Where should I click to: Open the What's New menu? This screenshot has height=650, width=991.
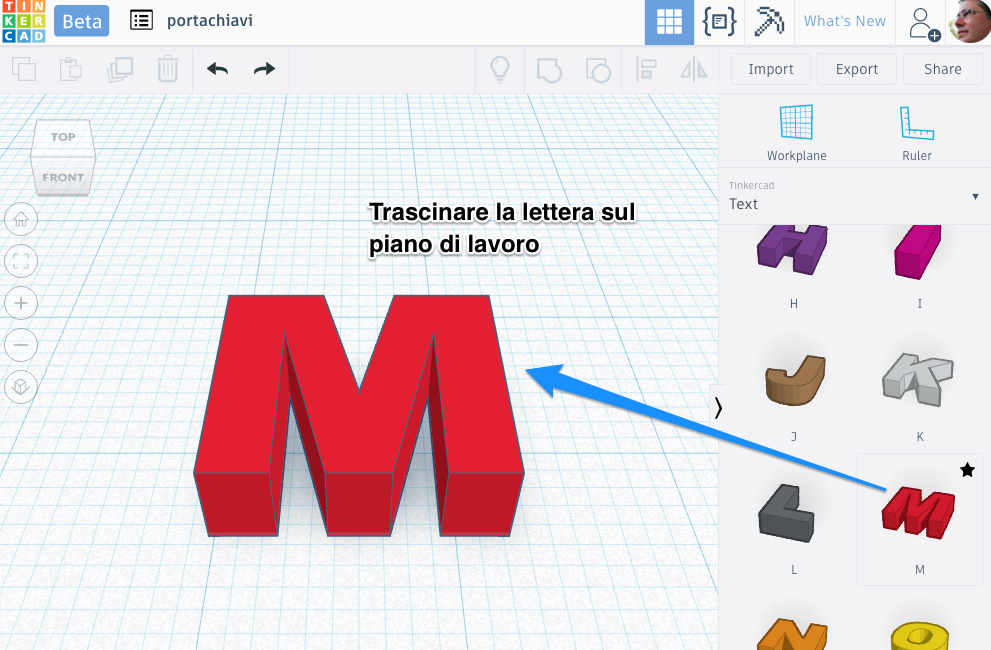point(844,22)
